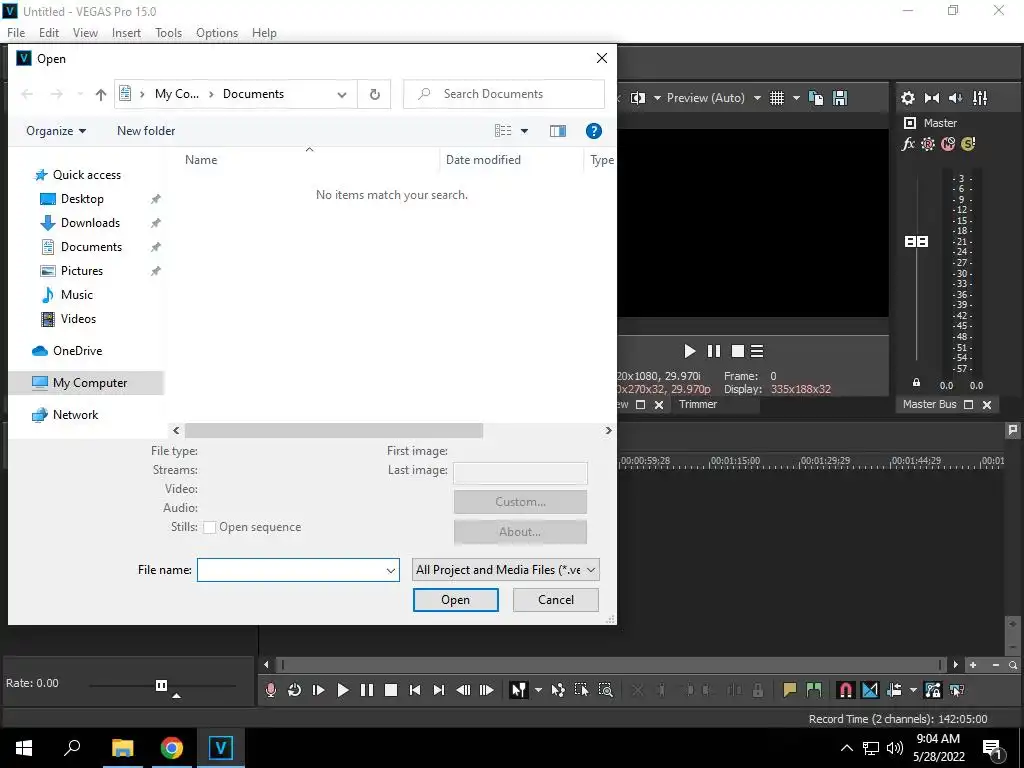This screenshot has height=768, width=1024.
Task: Open the File menu
Action: click(x=16, y=33)
